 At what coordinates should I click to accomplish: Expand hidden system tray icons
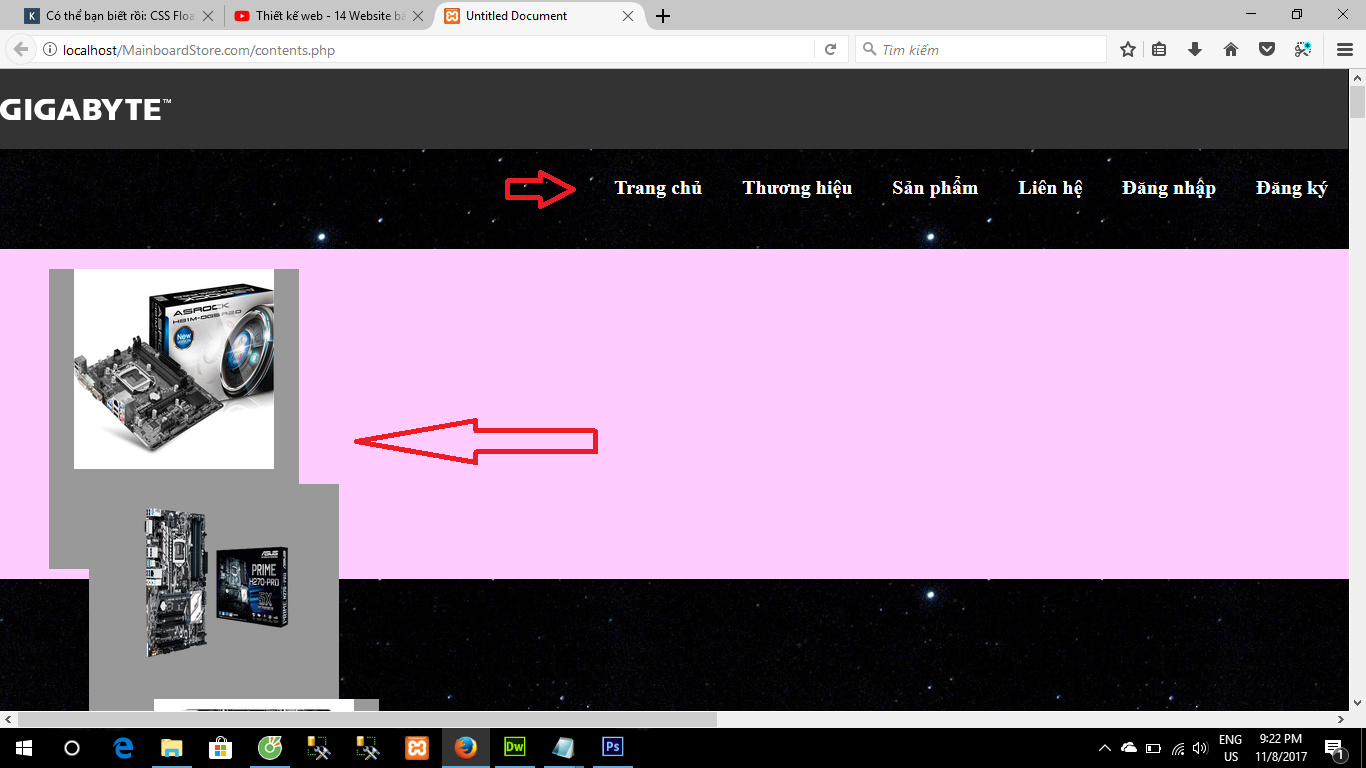coord(1105,748)
